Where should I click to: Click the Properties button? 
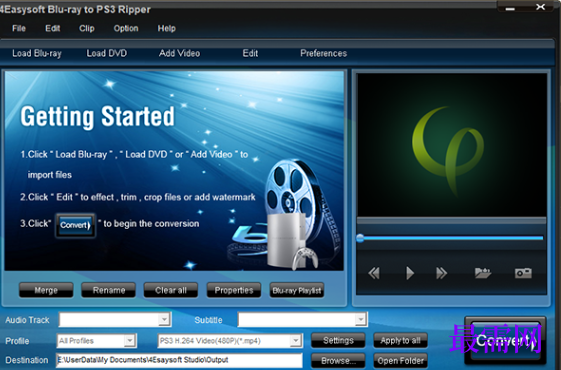click(x=234, y=290)
